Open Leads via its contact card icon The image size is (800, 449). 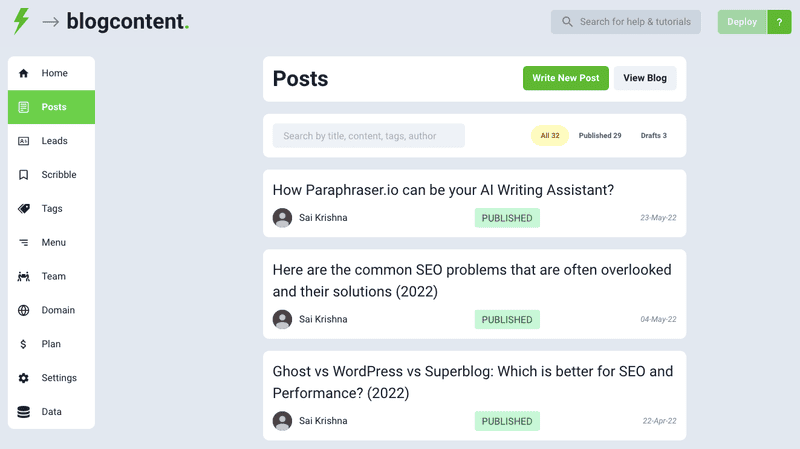23,141
